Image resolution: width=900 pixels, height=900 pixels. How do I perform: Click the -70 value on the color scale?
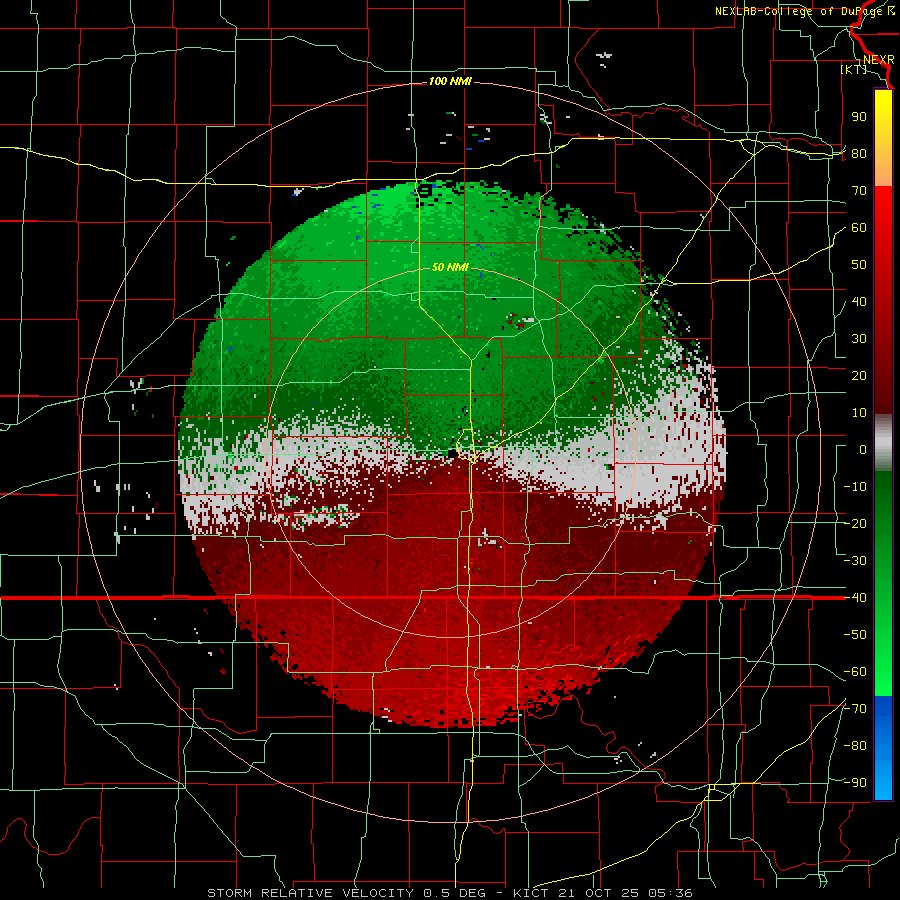click(x=855, y=709)
